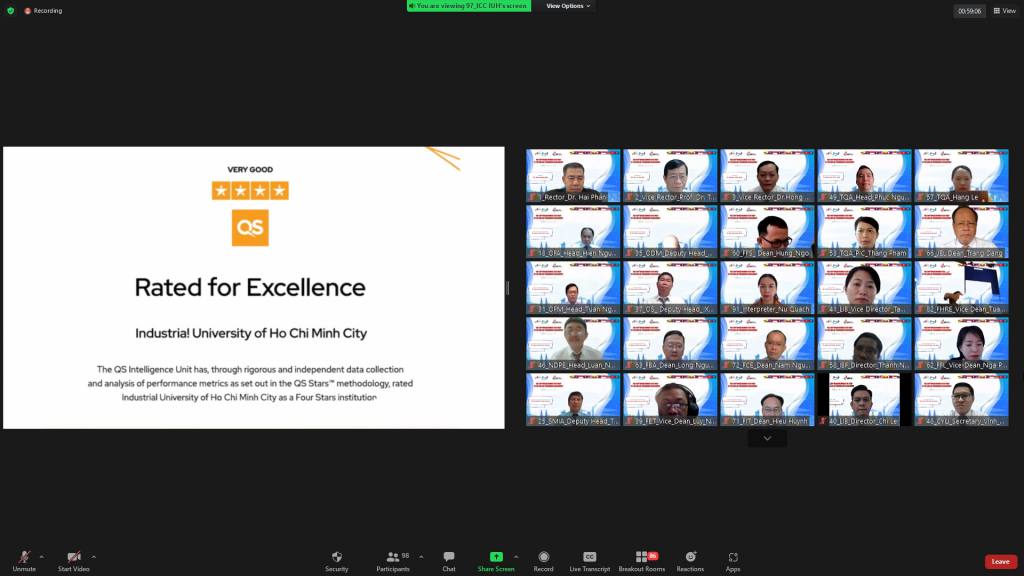Open the Security options
Screen dimensions: 1024x576
337,561
